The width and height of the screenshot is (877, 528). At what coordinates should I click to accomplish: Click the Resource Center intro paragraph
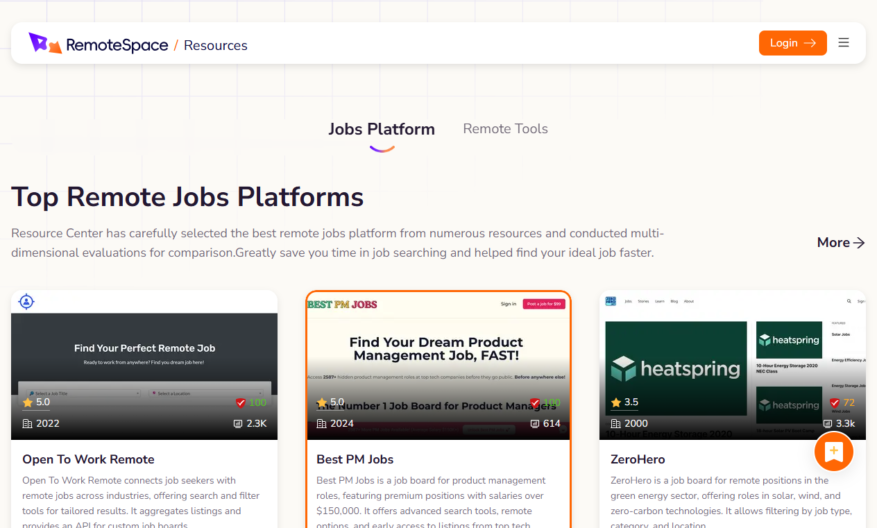point(337,243)
